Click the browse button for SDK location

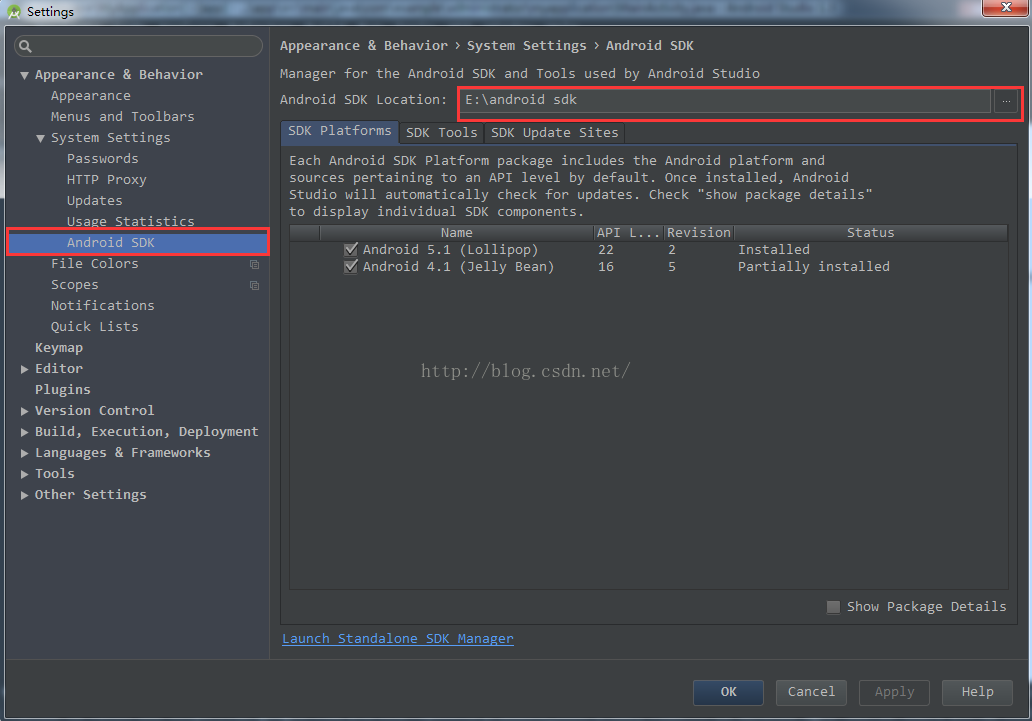[1006, 100]
